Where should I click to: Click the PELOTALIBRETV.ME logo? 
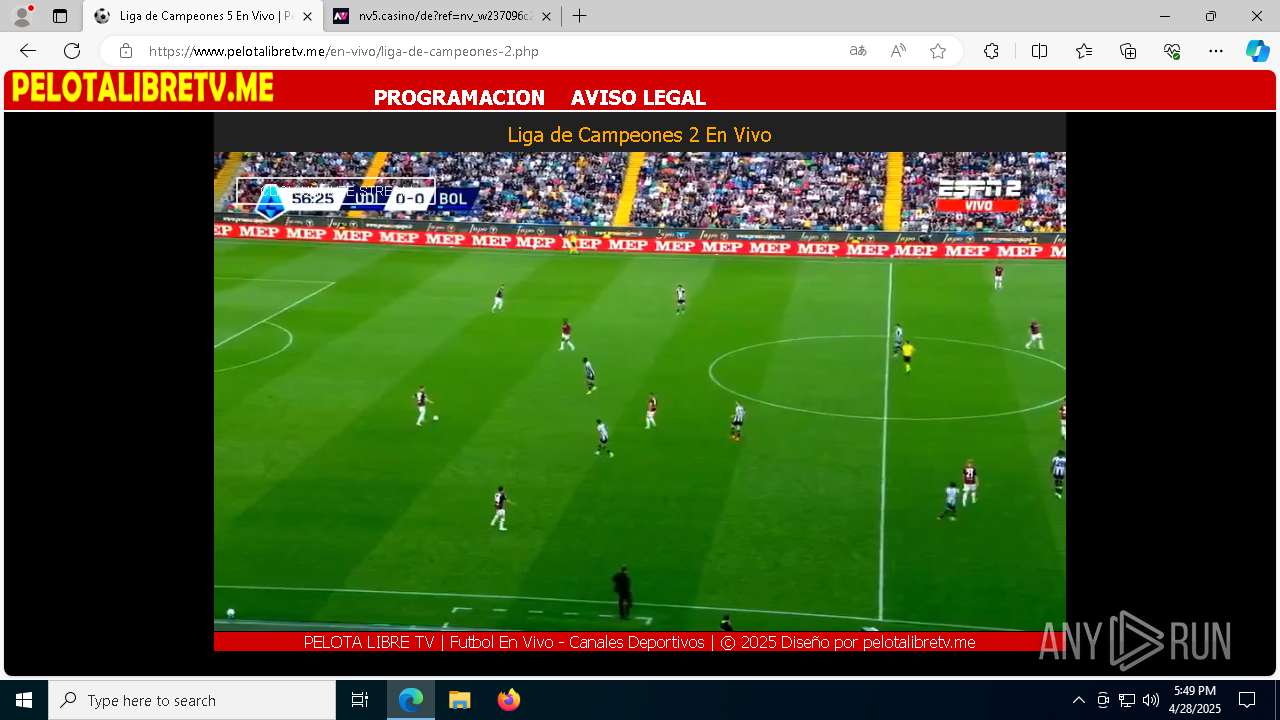[142, 88]
